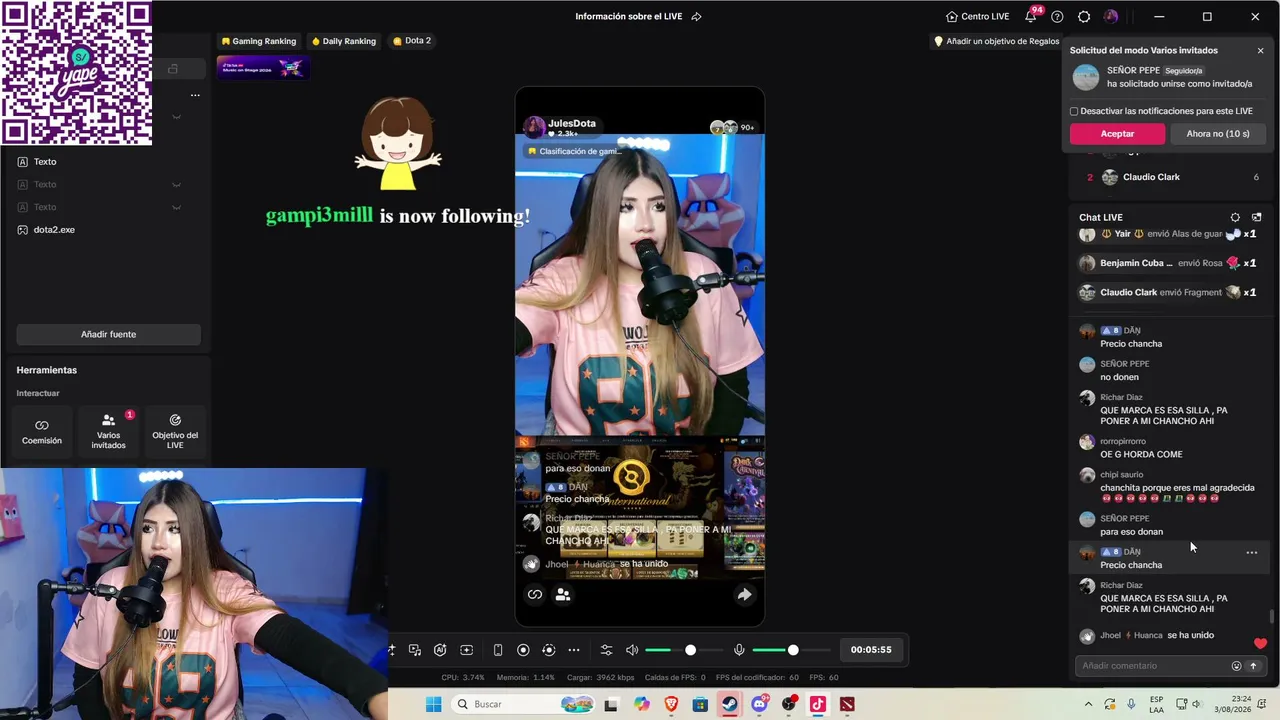Click the guests icon in phone preview
This screenshot has width=1280, height=720.
coord(563,594)
